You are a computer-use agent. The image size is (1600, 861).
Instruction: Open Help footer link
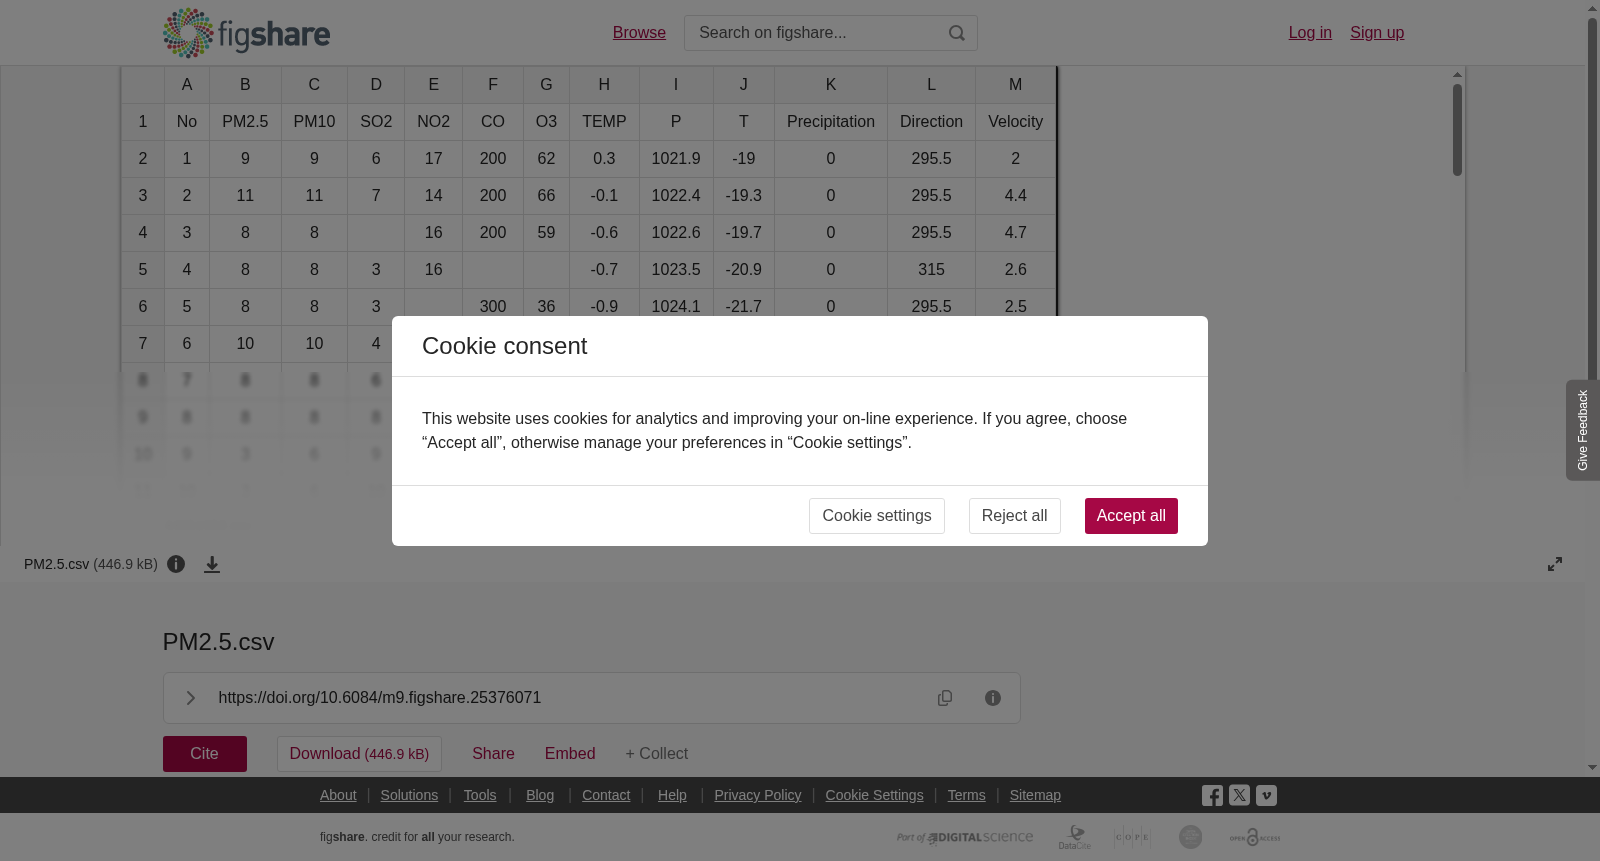pos(672,795)
